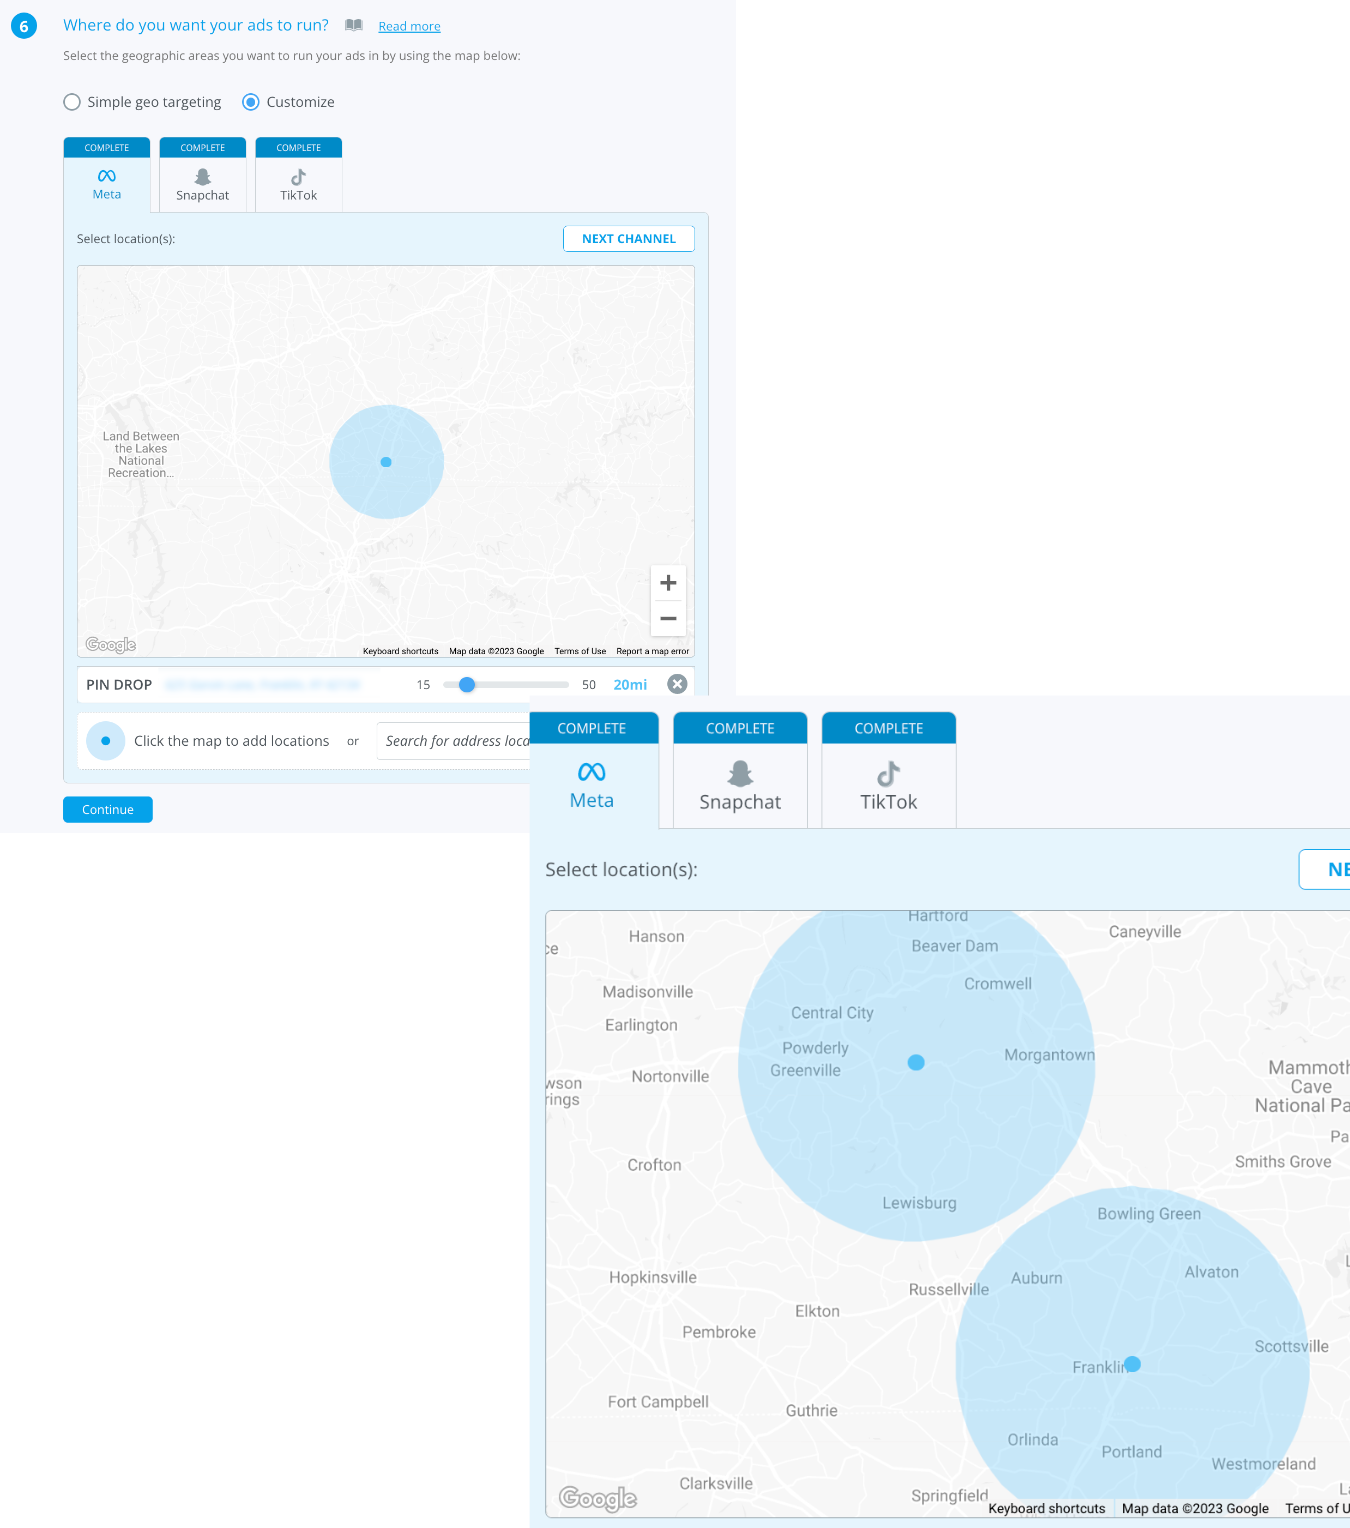Click the enlarged TikTok logo icon
Screen dimensions: 1350x1528
coord(888,774)
